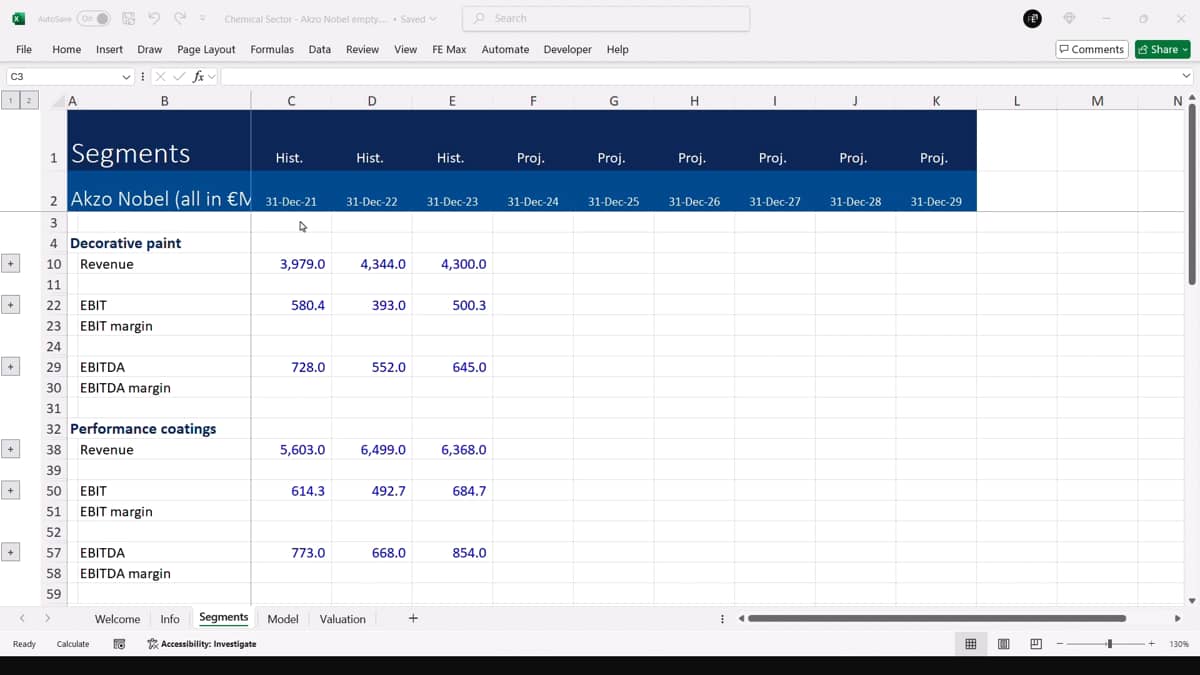Open the Automate ribbon tab
Viewport: 1200px width, 675px height.
[x=505, y=49]
